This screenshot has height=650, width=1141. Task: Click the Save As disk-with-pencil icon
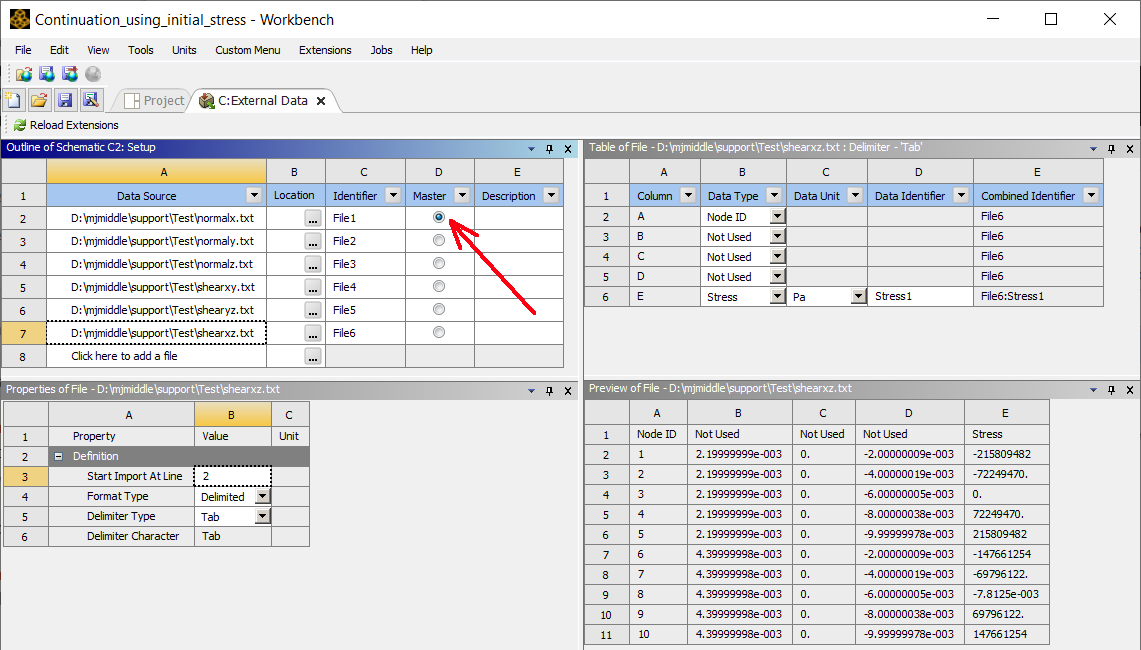click(90, 100)
